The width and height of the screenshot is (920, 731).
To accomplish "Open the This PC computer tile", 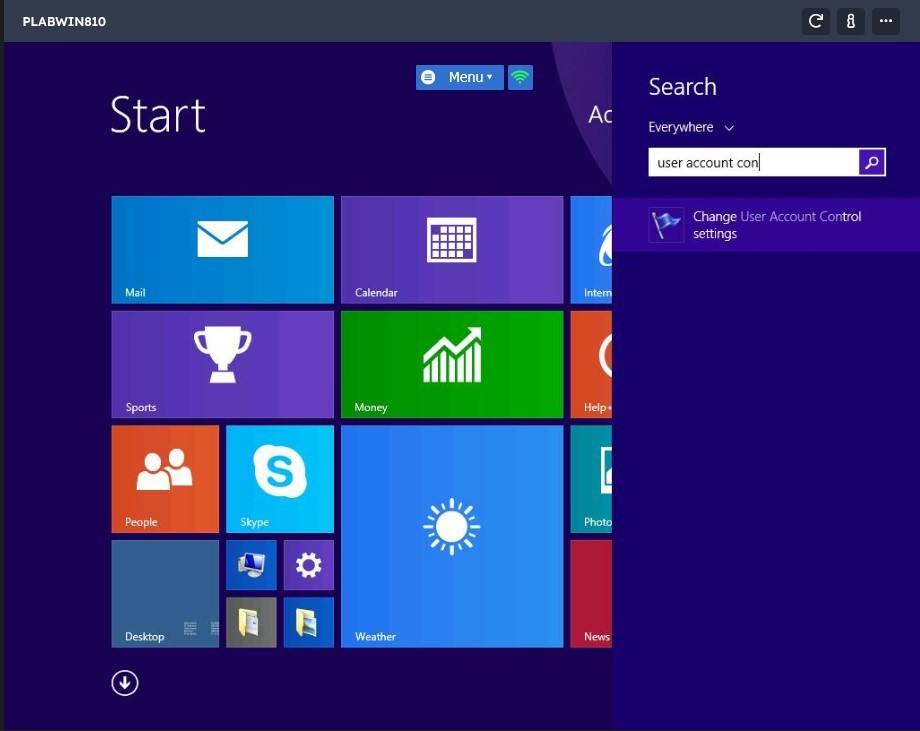I will (x=251, y=565).
